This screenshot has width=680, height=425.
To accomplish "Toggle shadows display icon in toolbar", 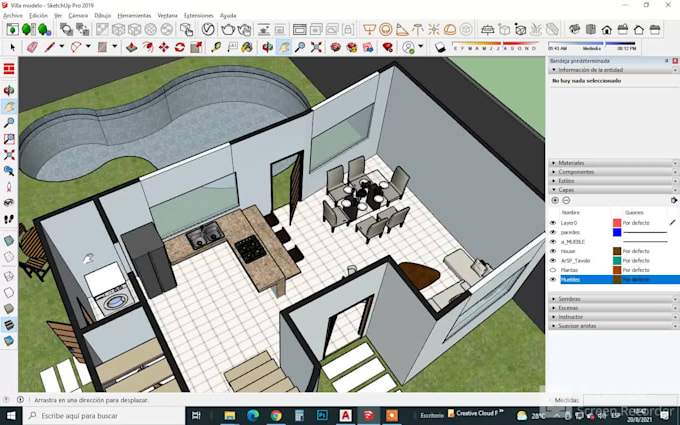I will (440, 47).
